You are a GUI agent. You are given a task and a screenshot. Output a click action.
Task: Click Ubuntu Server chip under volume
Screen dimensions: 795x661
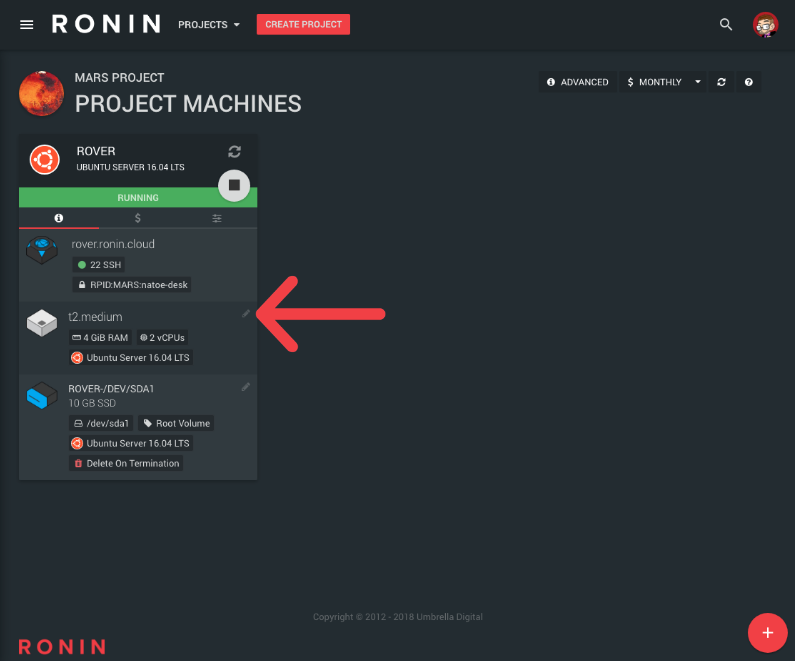(x=131, y=443)
